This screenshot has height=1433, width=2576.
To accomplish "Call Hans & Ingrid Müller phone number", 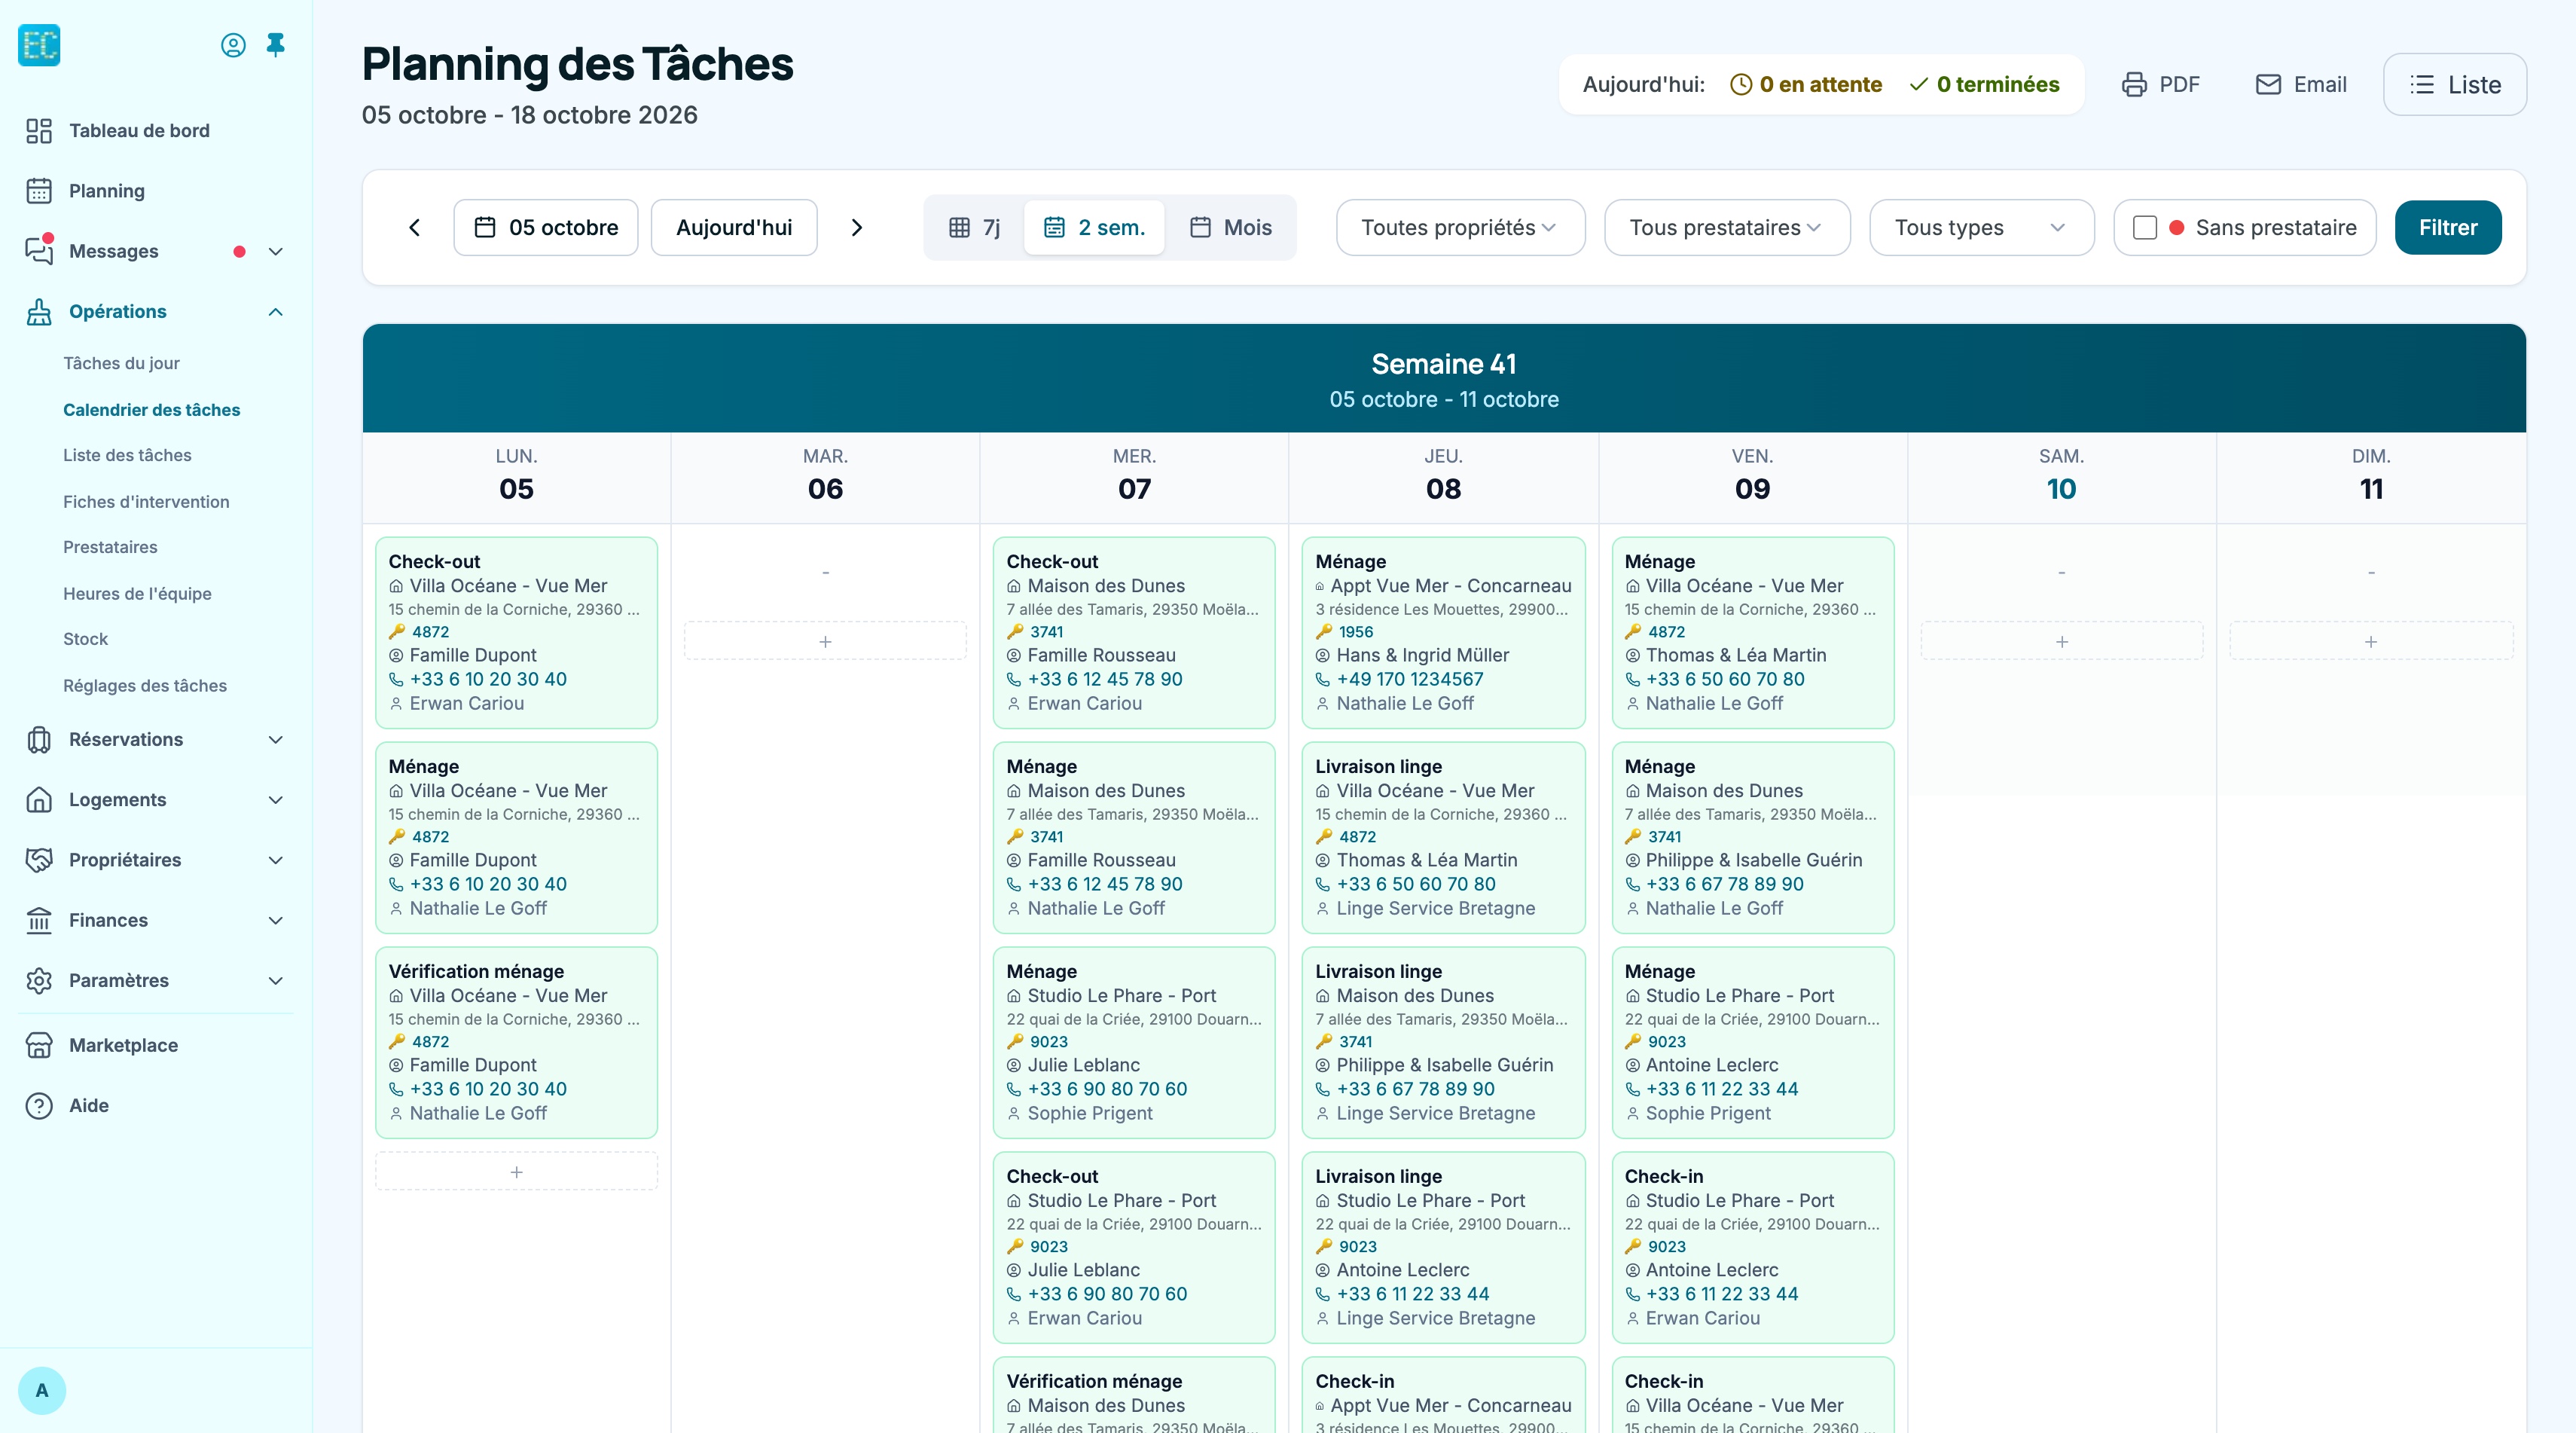I will (x=1409, y=679).
